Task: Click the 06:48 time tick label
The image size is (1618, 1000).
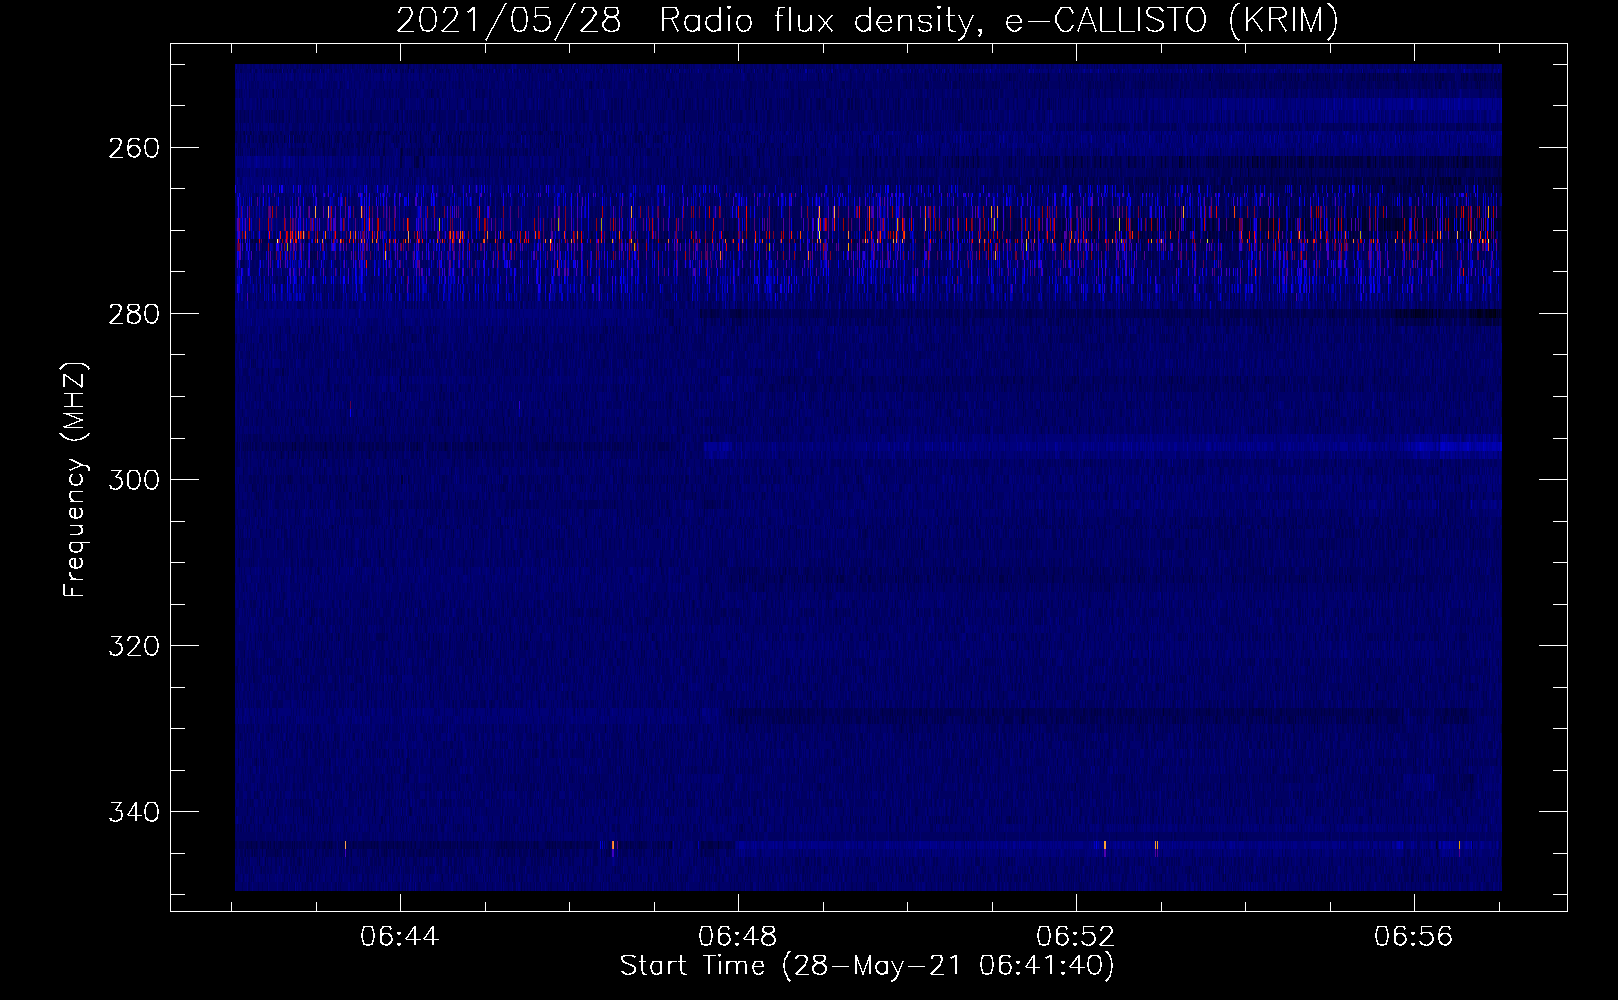Action: coord(738,937)
